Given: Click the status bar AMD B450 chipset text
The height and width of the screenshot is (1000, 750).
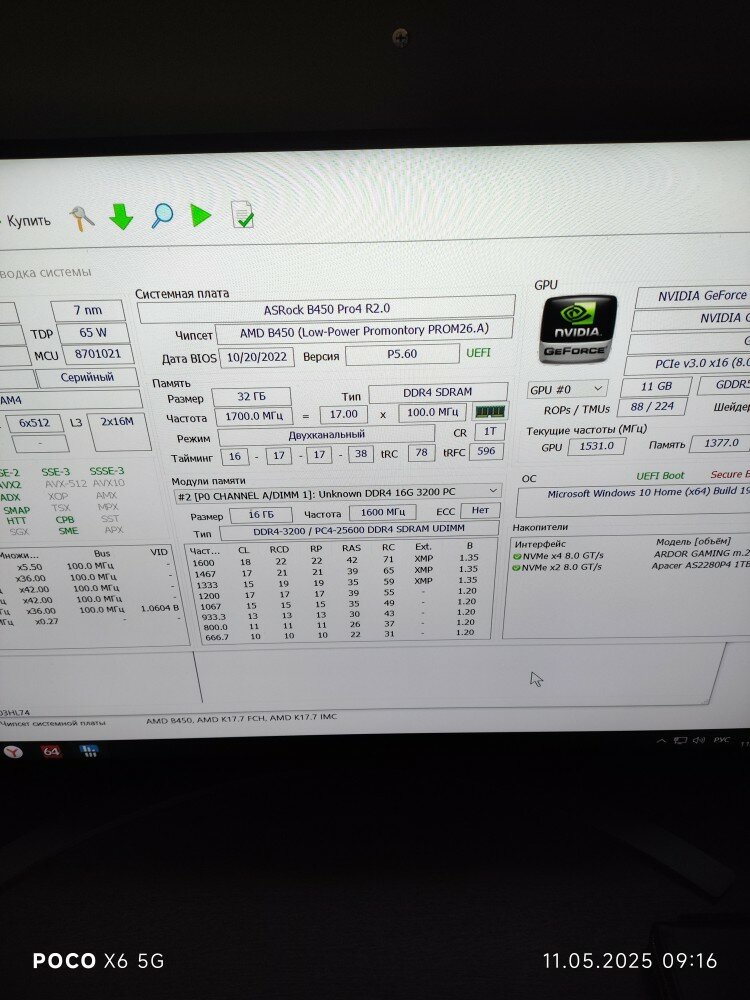Looking at the screenshot, I should coord(242,719).
